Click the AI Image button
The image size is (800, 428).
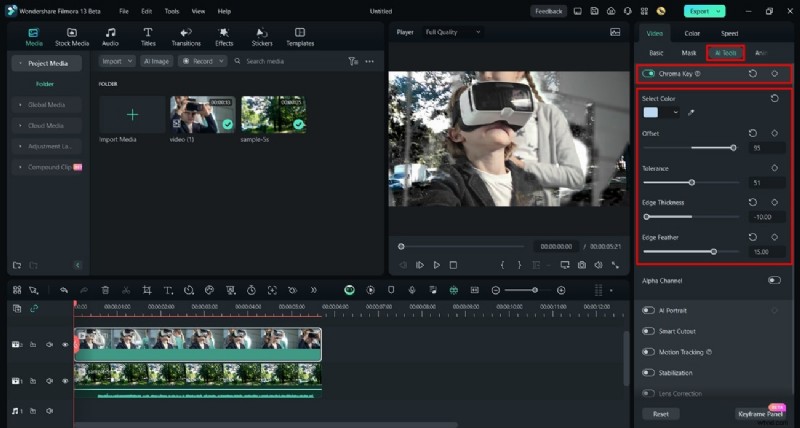(156, 61)
